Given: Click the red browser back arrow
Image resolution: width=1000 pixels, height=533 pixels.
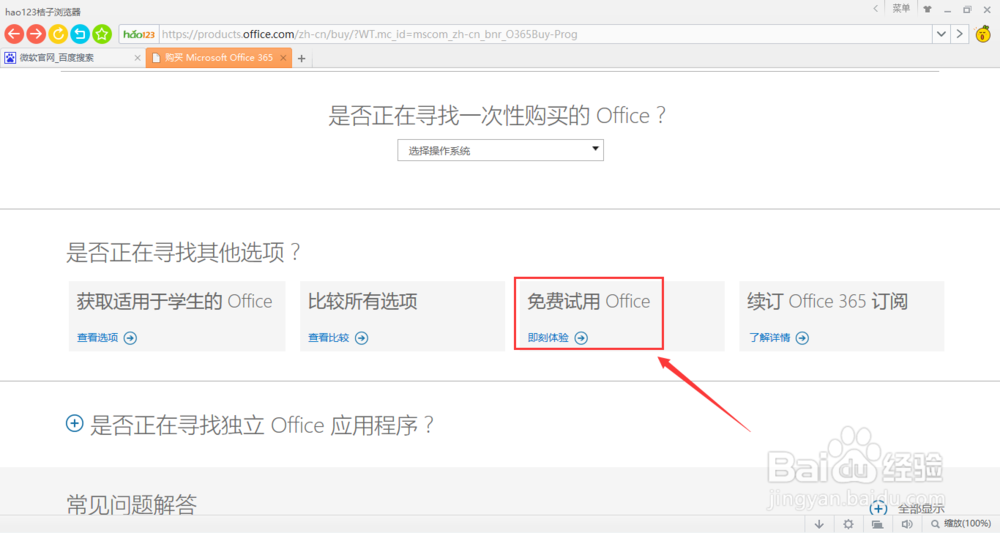Looking at the screenshot, I should [x=14, y=34].
